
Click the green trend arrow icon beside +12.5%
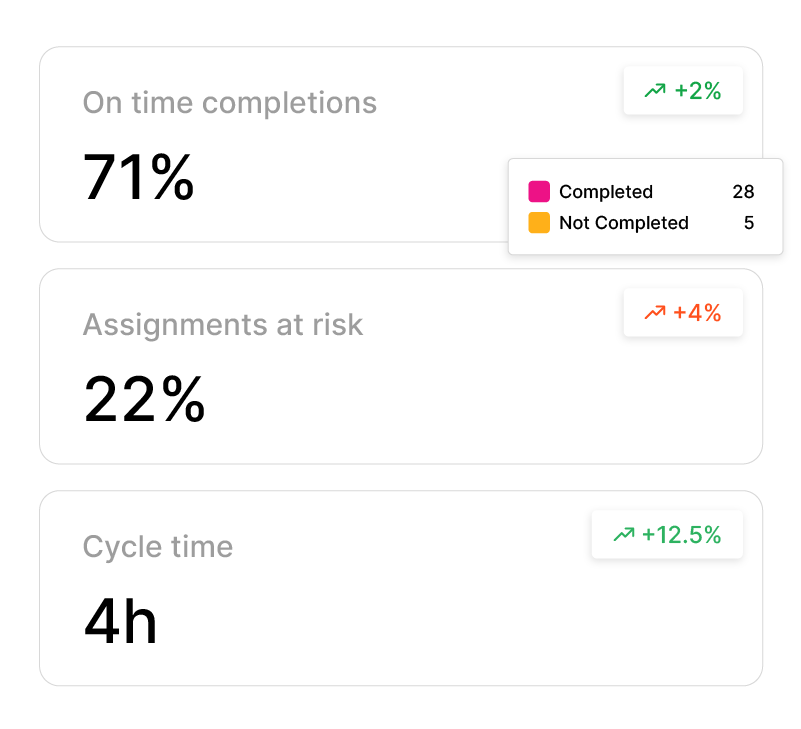coord(624,535)
